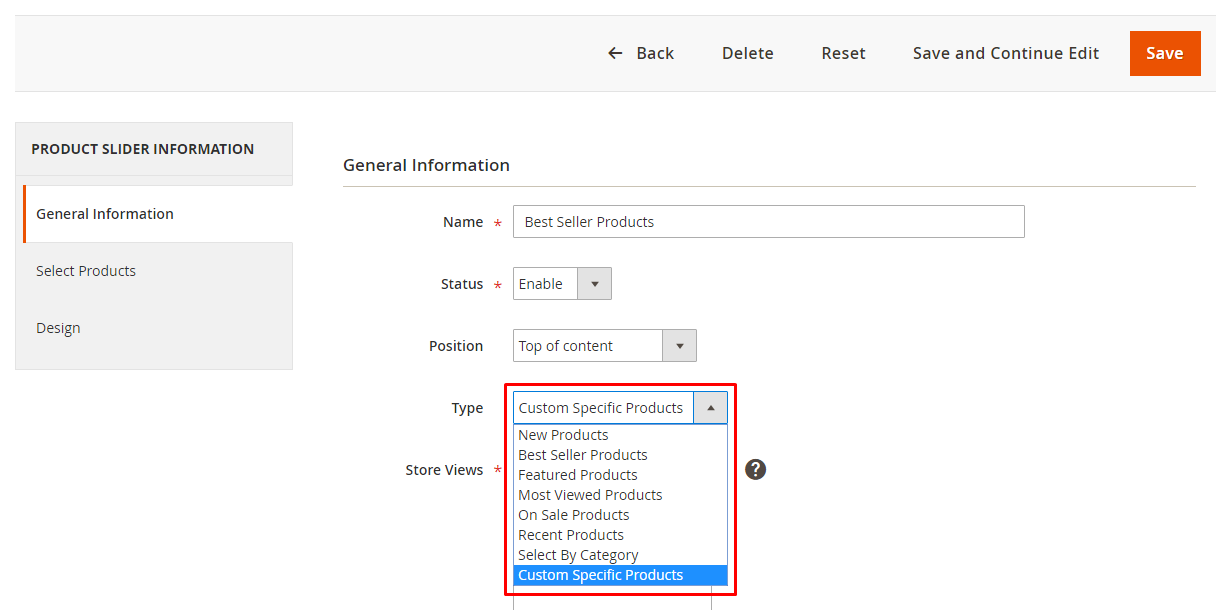Pick Select By Category option
Image resolution: width=1230 pixels, height=610 pixels.
click(578, 555)
